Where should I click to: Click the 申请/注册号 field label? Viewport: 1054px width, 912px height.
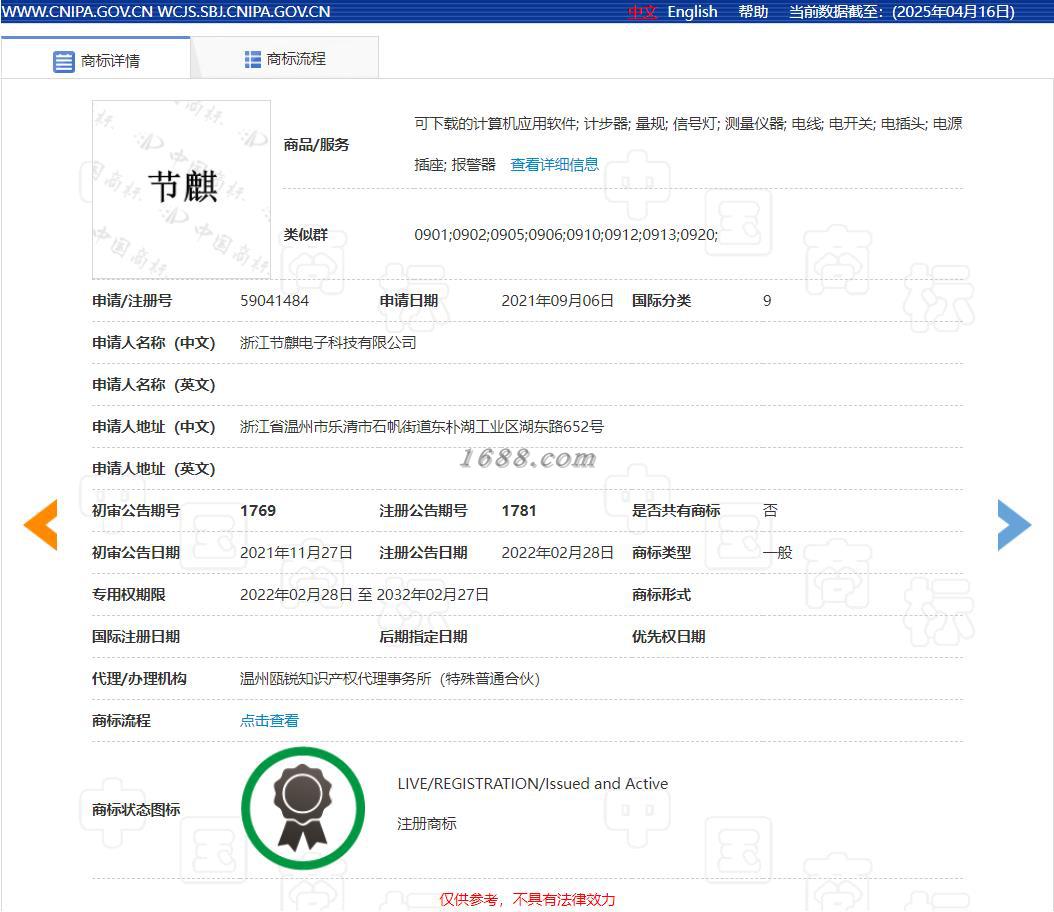tap(132, 300)
